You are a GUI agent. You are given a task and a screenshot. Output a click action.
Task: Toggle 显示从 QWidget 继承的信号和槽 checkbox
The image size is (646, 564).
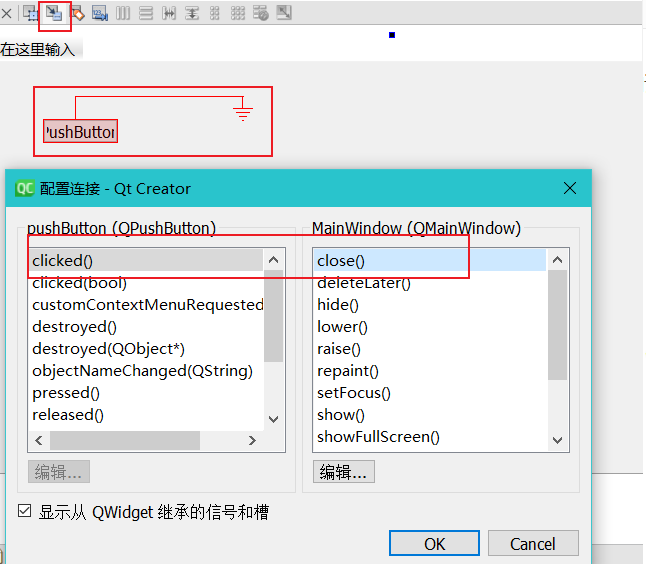tap(24, 511)
